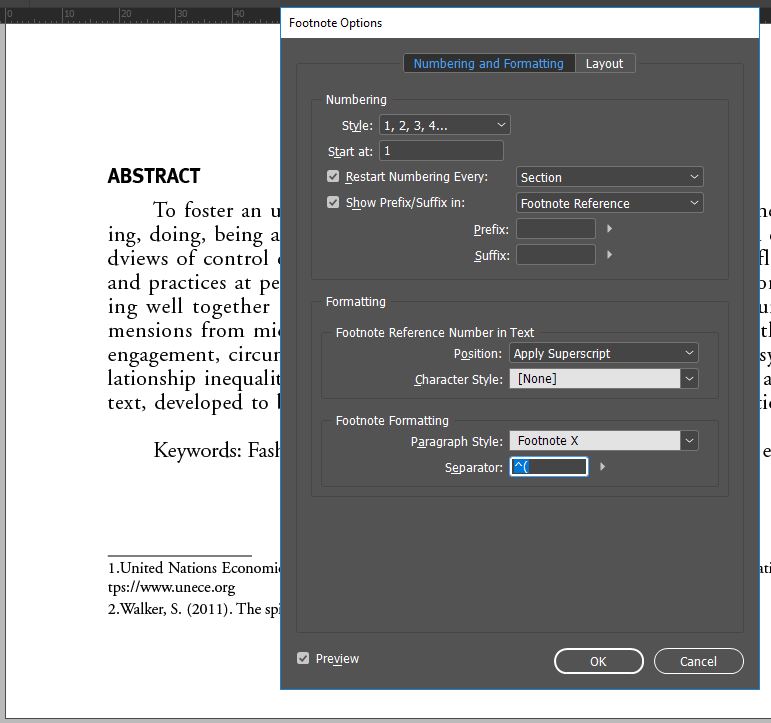Open the Character Style dropdown

pos(689,379)
